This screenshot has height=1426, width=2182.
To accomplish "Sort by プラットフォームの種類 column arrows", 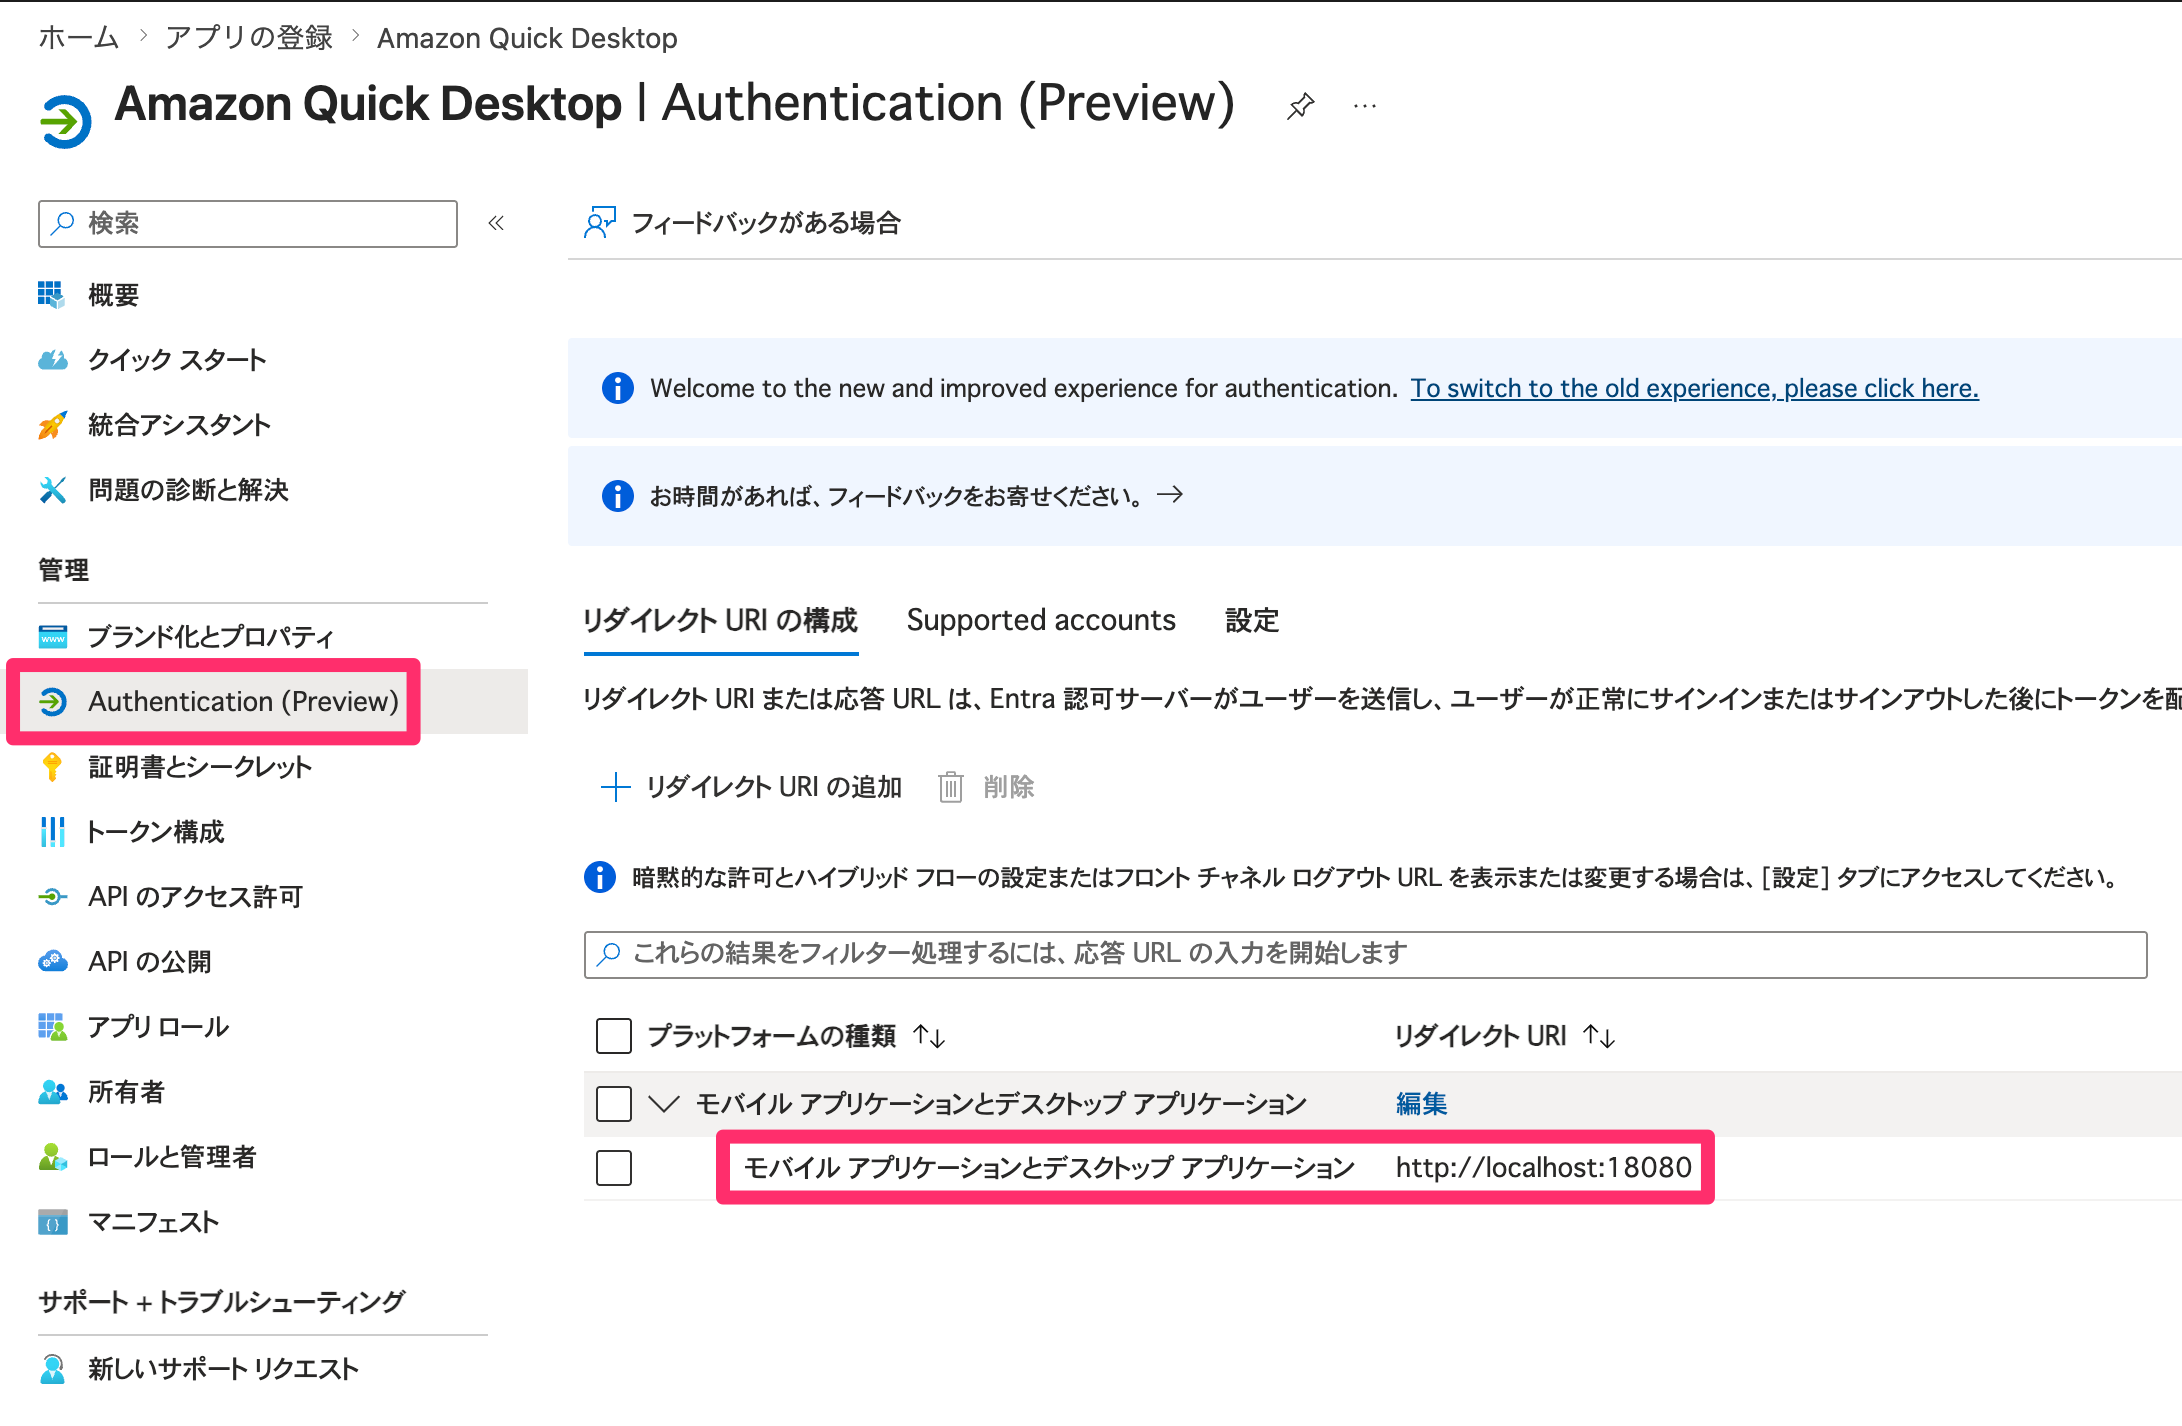I will tap(929, 1036).
